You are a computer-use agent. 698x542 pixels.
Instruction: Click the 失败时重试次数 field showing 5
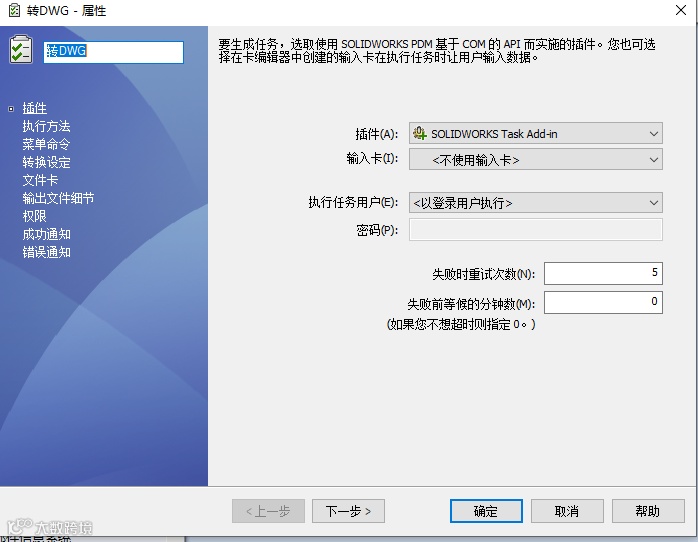[x=603, y=273]
